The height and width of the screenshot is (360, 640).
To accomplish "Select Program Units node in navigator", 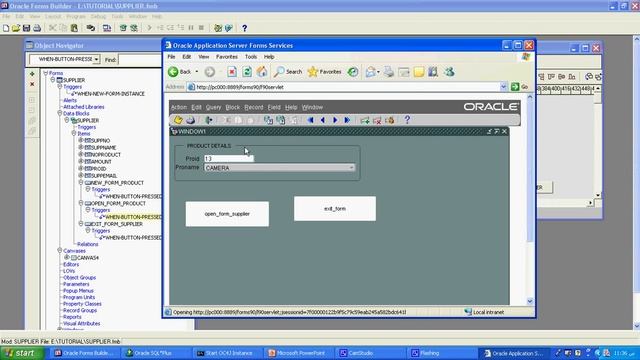I will tap(79, 297).
